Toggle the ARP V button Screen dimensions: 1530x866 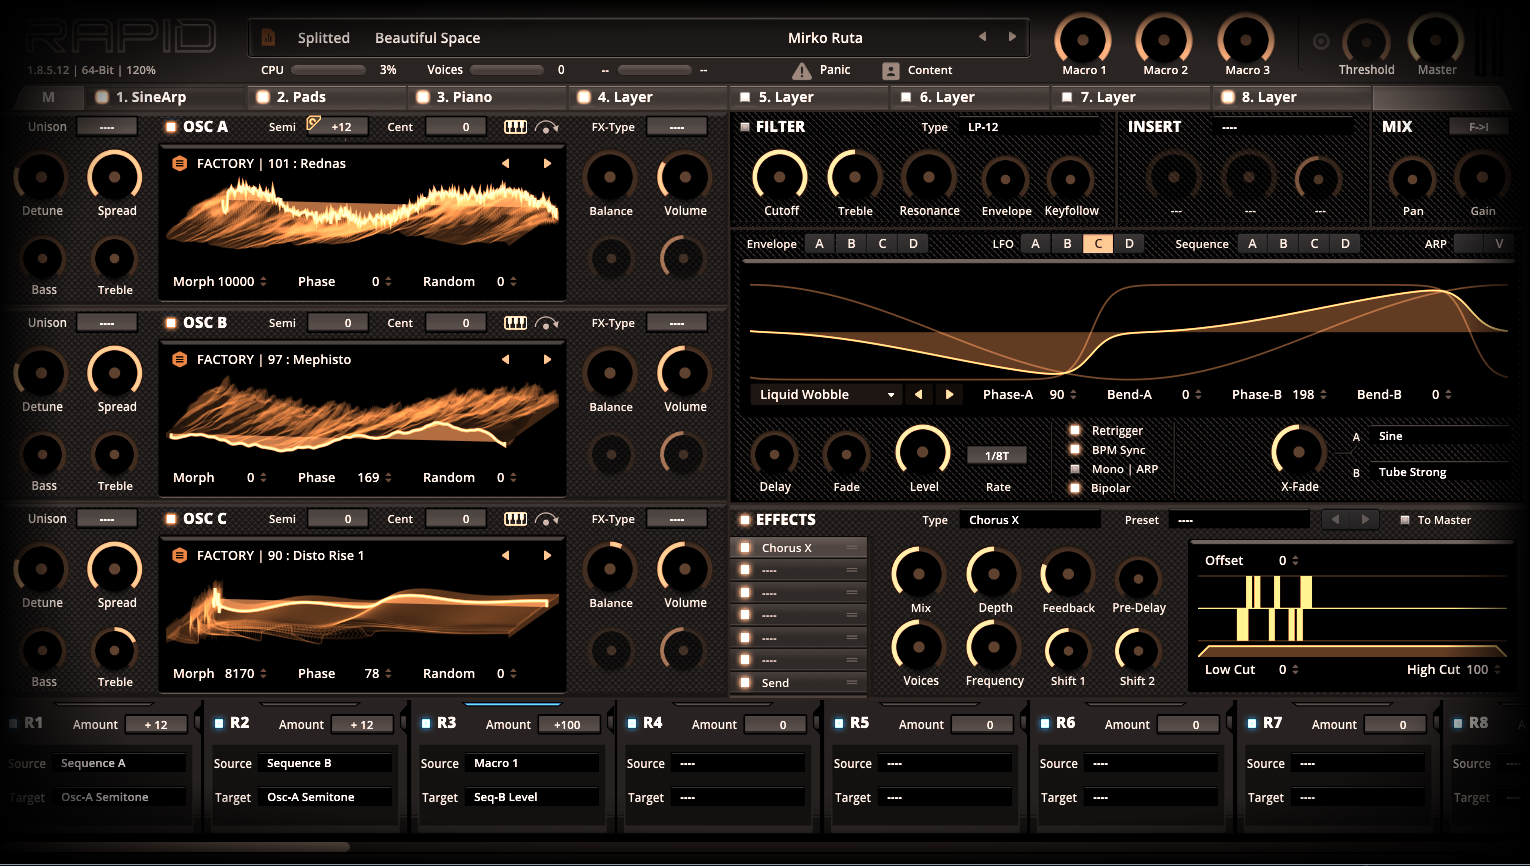coord(1499,244)
